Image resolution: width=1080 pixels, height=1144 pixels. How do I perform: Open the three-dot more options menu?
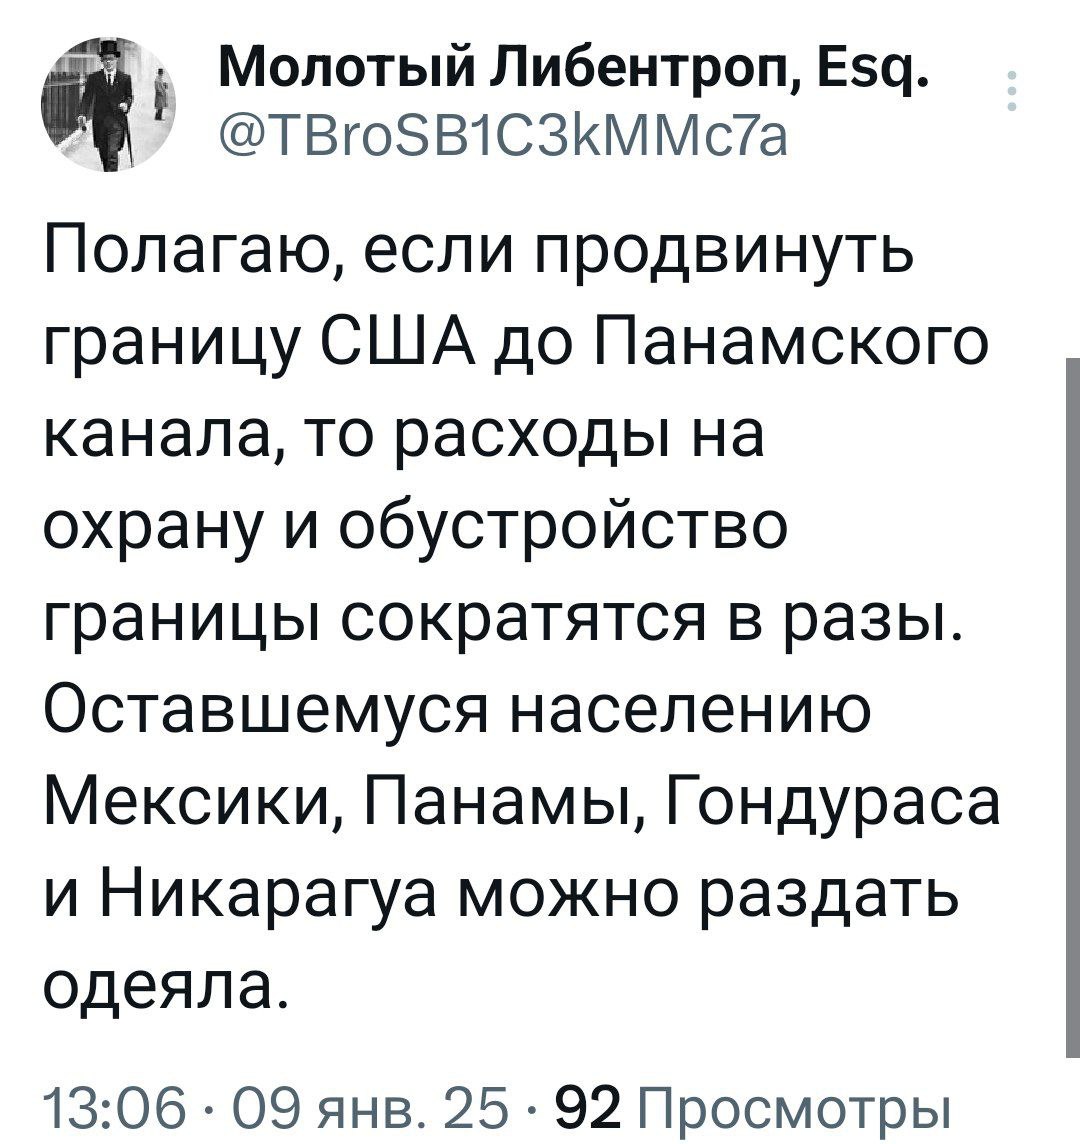1011,91
